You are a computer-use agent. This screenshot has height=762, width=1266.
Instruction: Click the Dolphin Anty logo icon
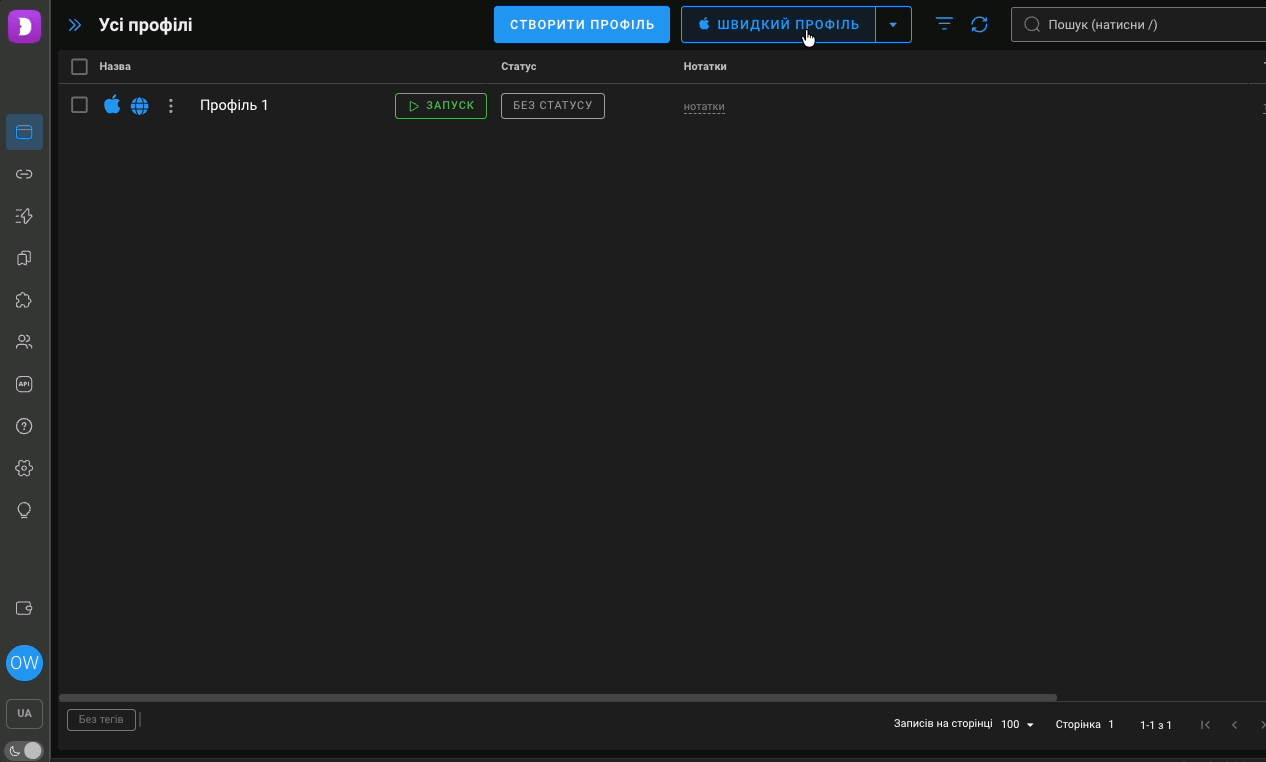[x=24, y=25]
